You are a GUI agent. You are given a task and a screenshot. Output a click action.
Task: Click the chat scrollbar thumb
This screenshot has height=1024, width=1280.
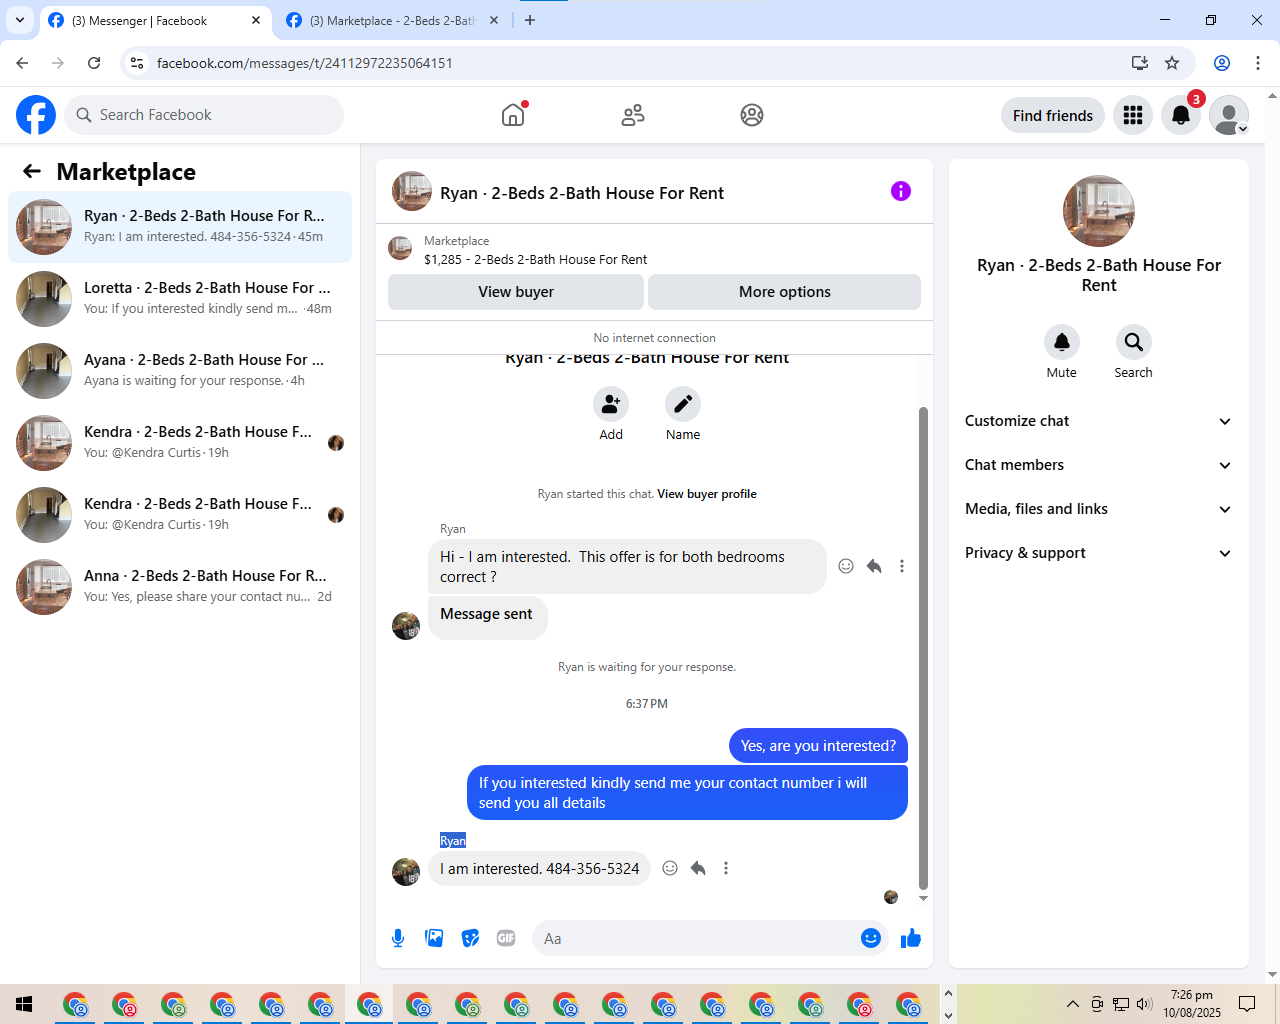point(923,648)
